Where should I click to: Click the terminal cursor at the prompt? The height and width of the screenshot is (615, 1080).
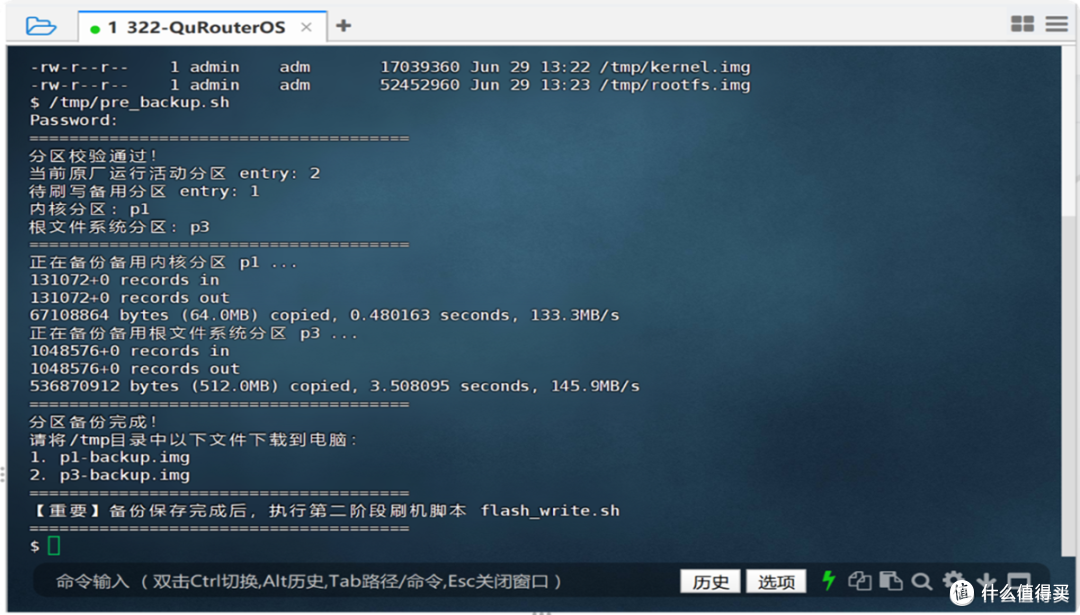(x=54, y=545)
